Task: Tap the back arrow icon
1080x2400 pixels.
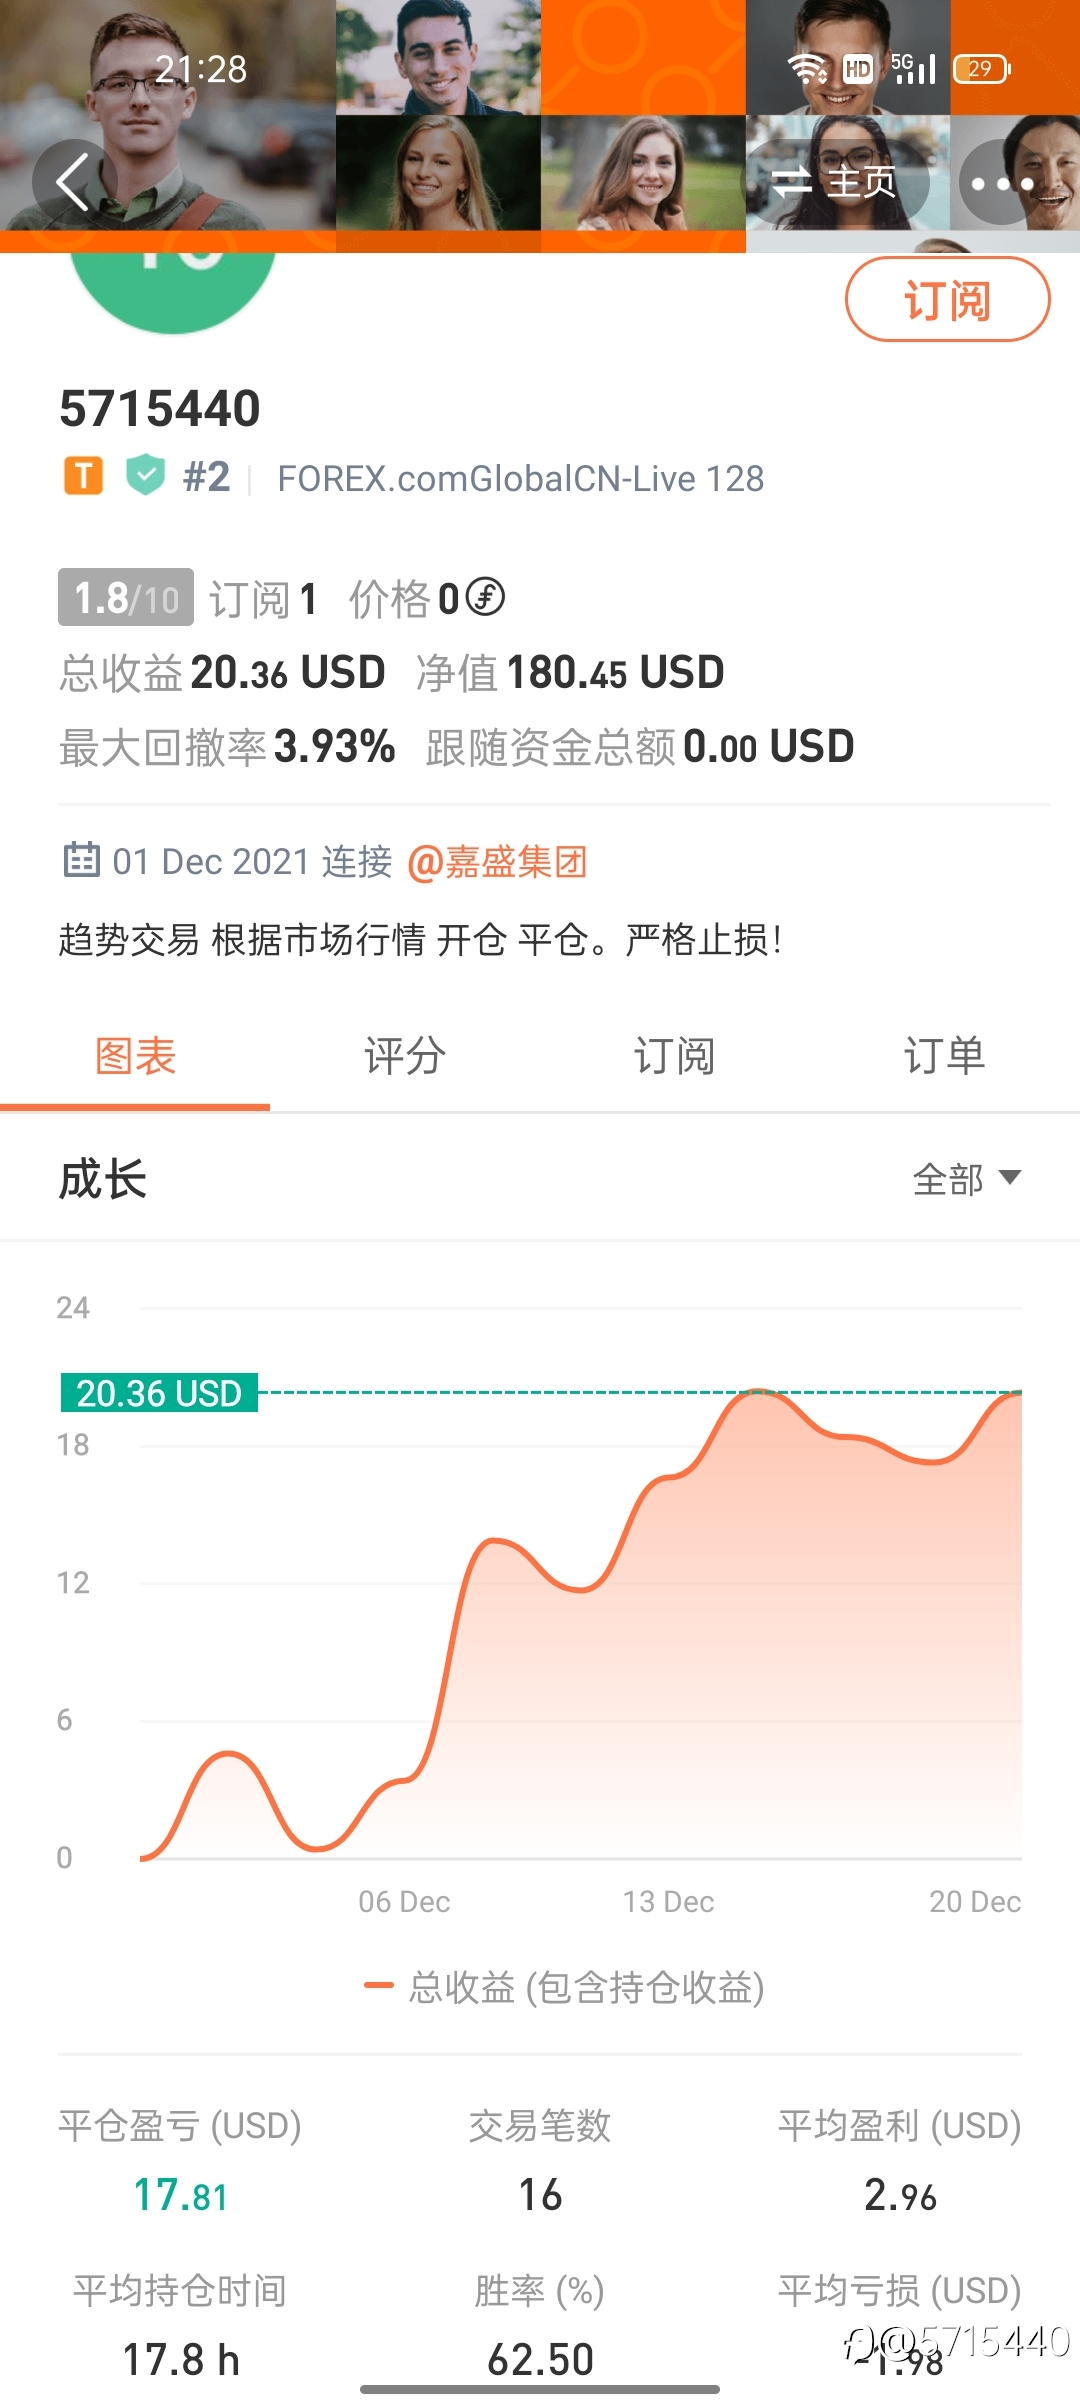Action: pyautogui.click(x=74, y=182)
